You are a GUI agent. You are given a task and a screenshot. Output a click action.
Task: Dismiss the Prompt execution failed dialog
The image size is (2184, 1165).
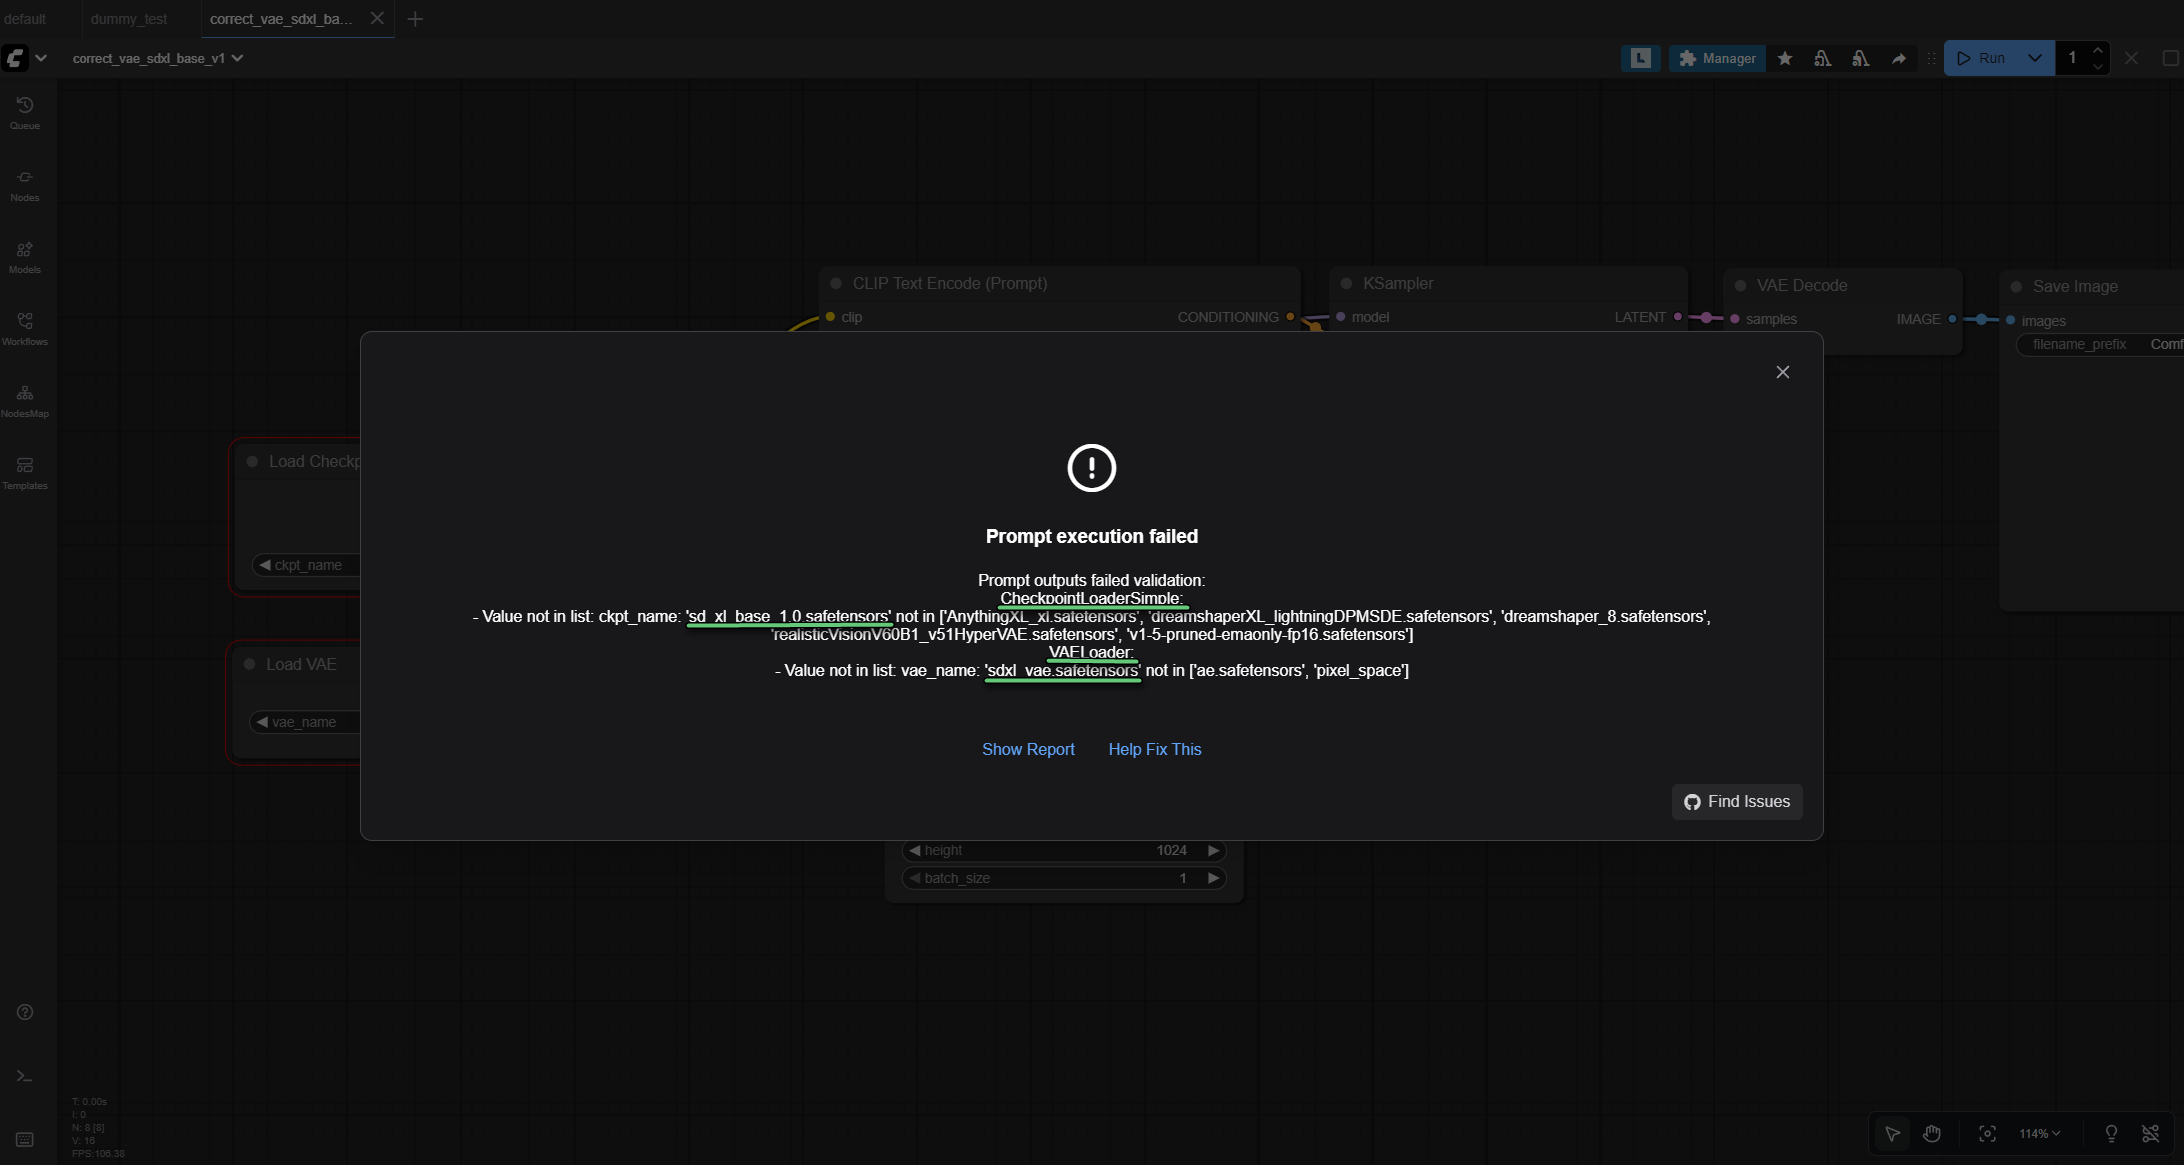pyautogui.click(x=1782, y=371)
